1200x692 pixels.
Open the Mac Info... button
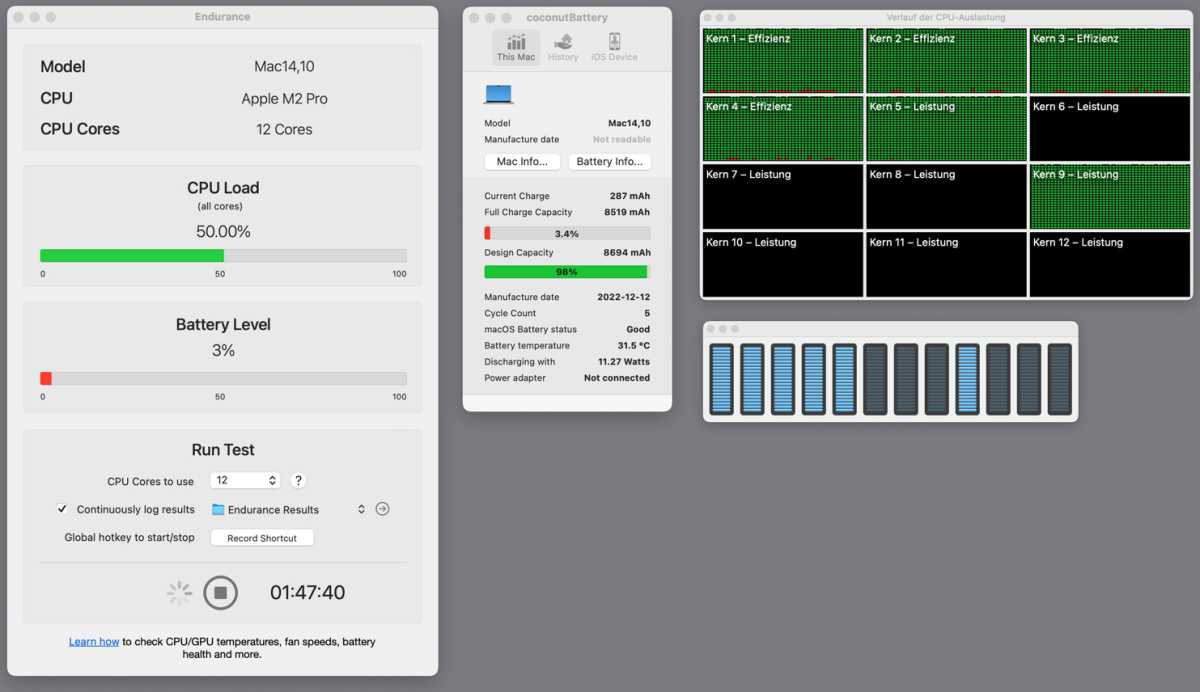coord(522,162)
